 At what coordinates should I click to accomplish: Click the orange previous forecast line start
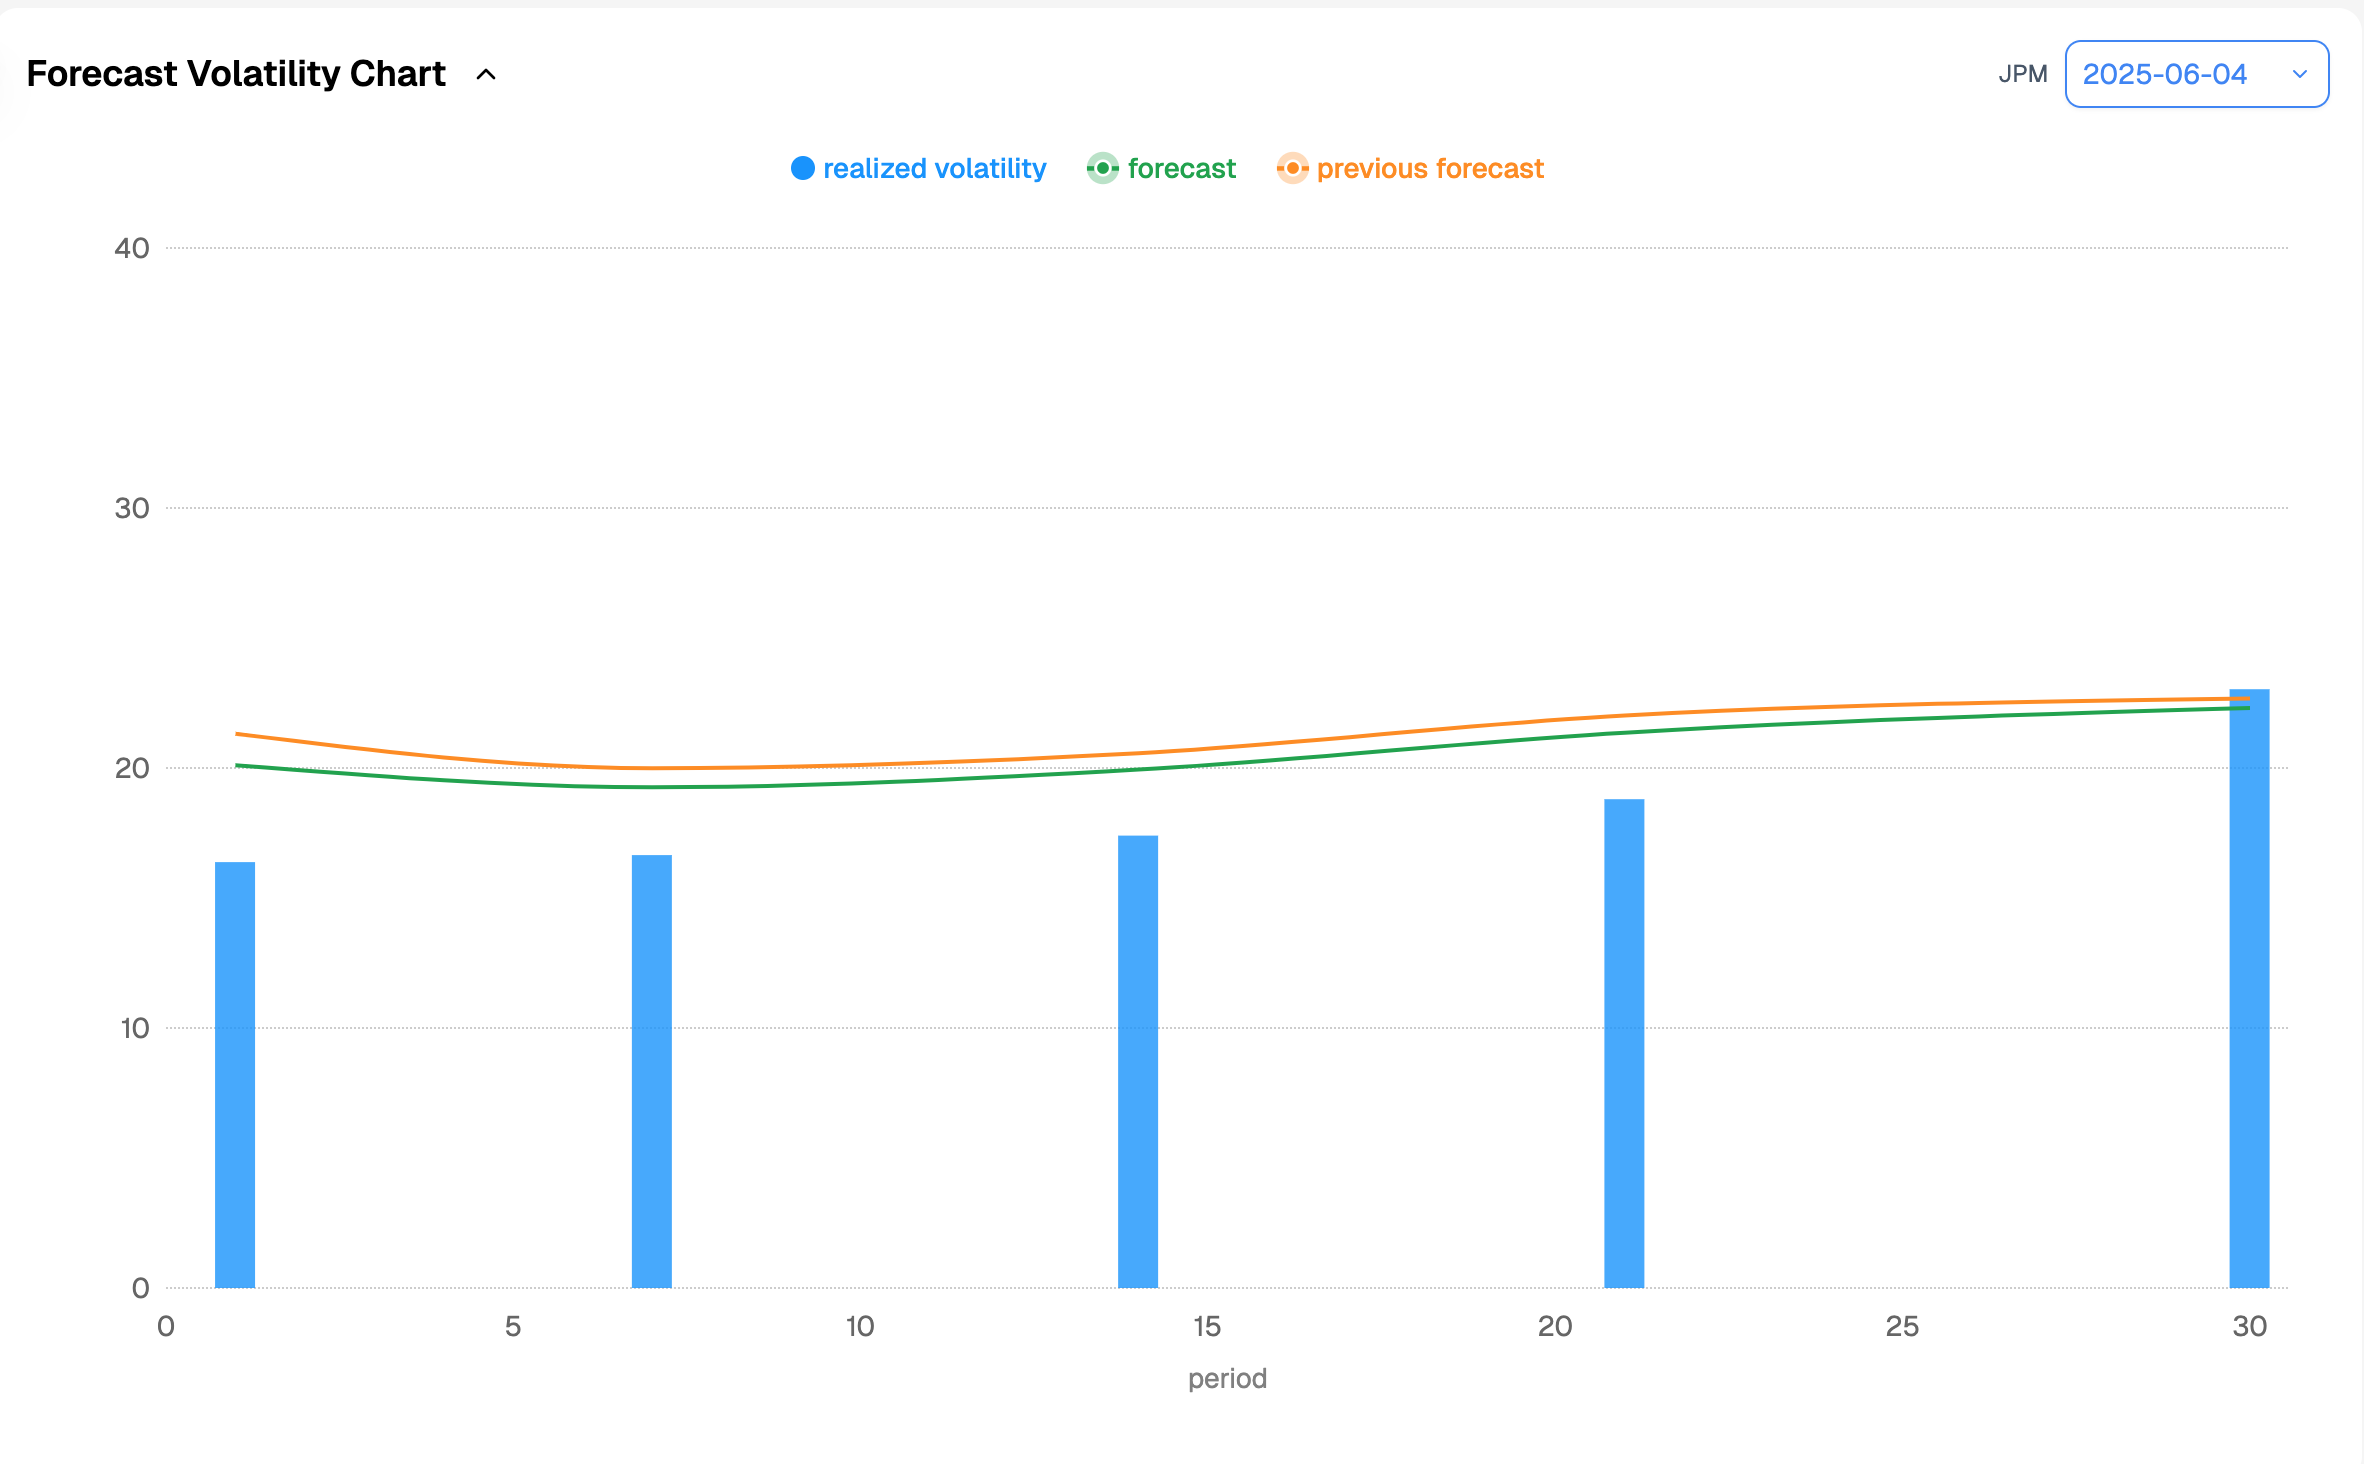point(238,734)
